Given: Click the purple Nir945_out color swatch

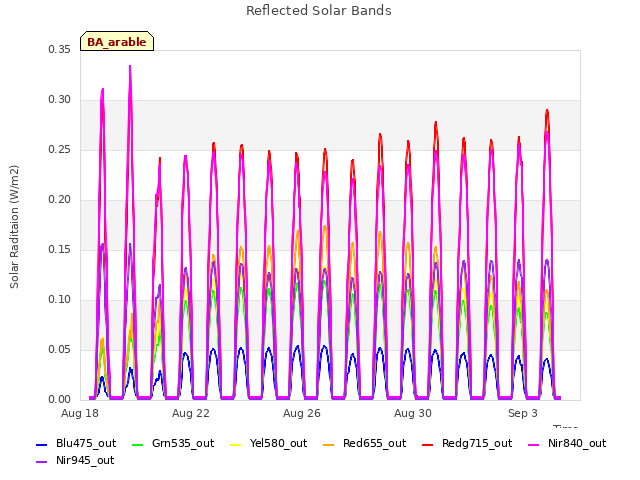Looking at the screenshot, I should coord(42,462).
